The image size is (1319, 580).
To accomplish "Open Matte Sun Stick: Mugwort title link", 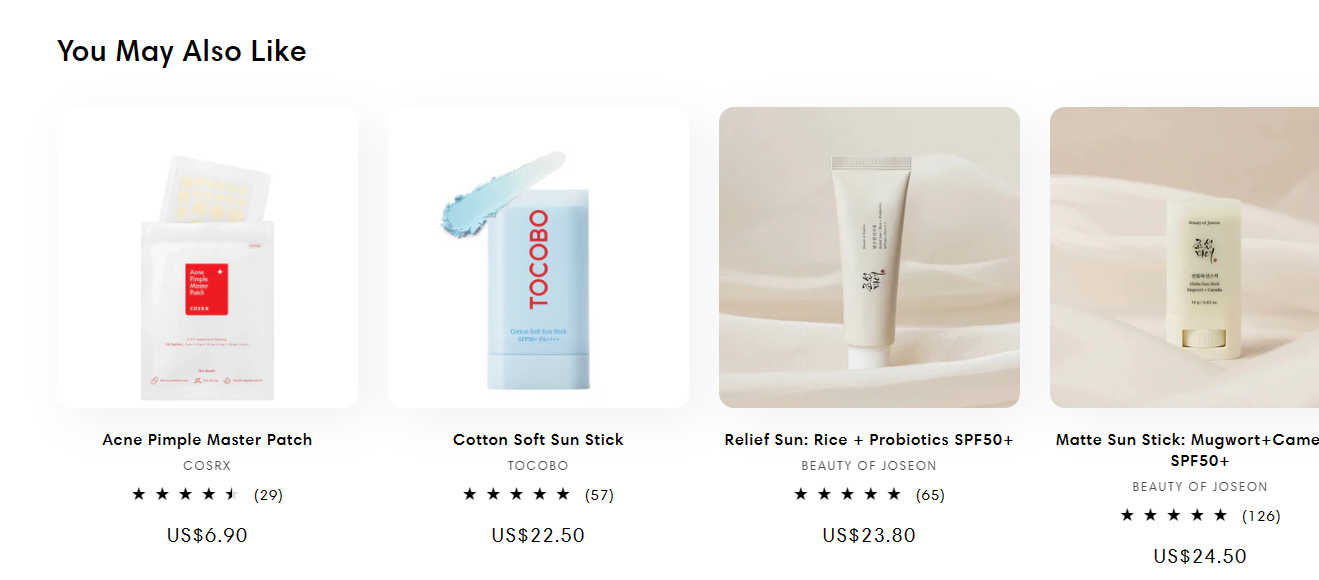I will [1188, 450].
